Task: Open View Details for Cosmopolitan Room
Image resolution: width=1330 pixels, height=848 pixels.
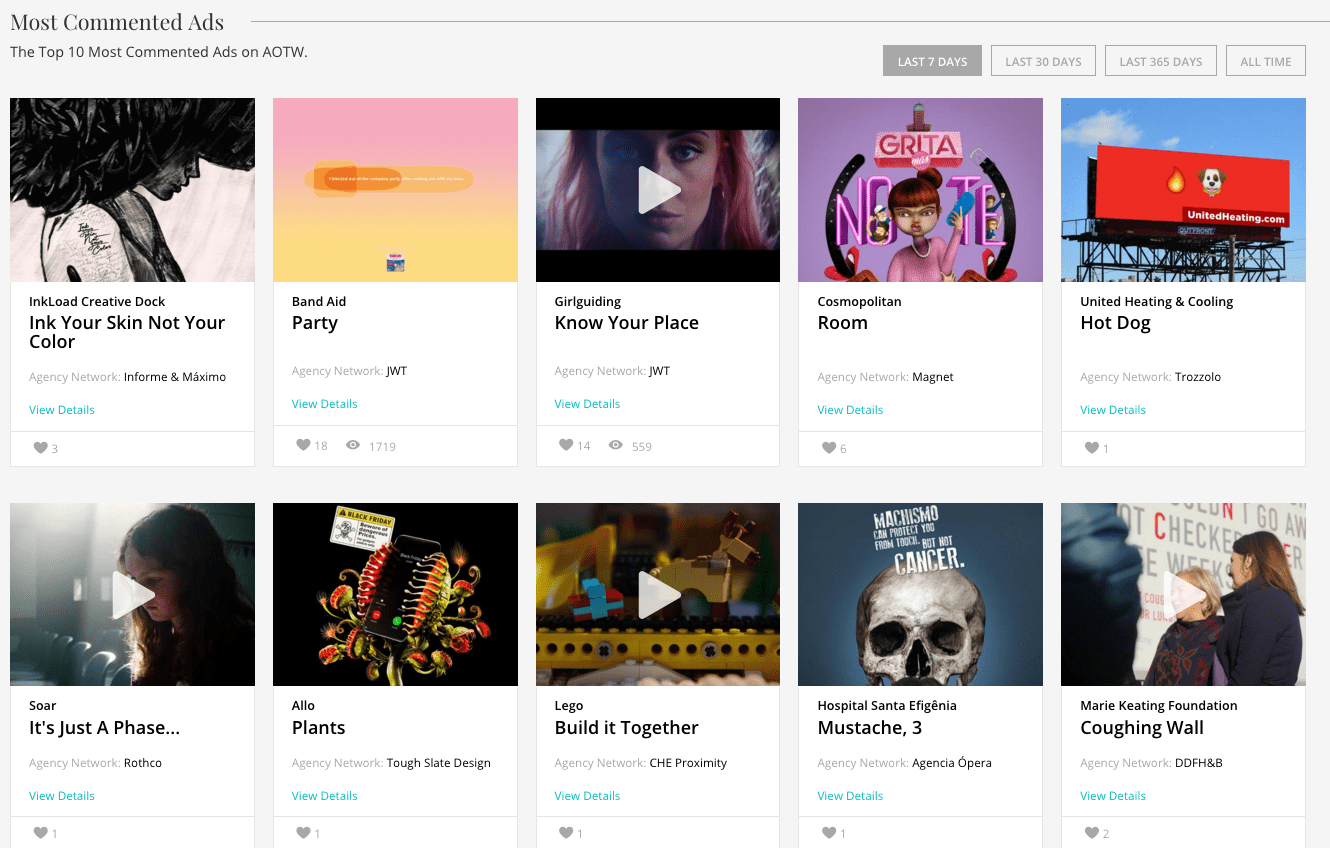Action: coord(850,410)
